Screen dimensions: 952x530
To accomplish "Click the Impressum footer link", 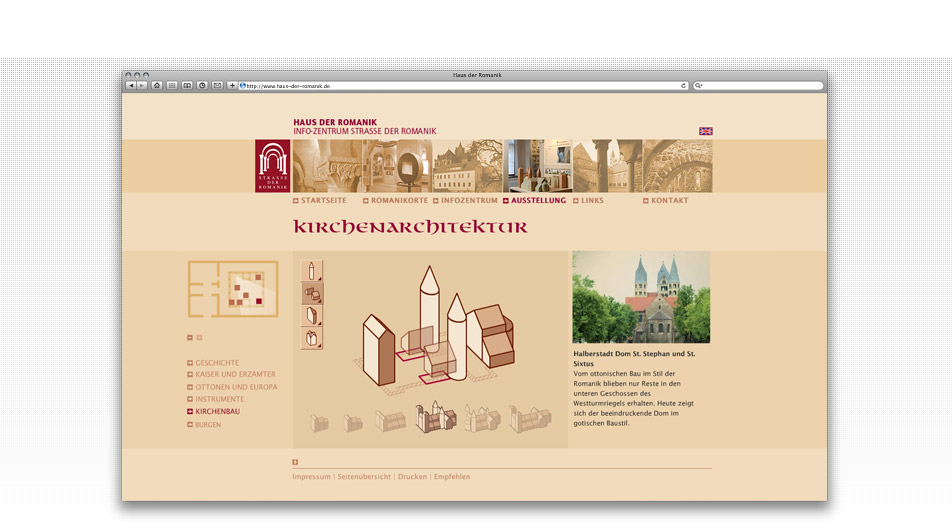I will point(311,477).
